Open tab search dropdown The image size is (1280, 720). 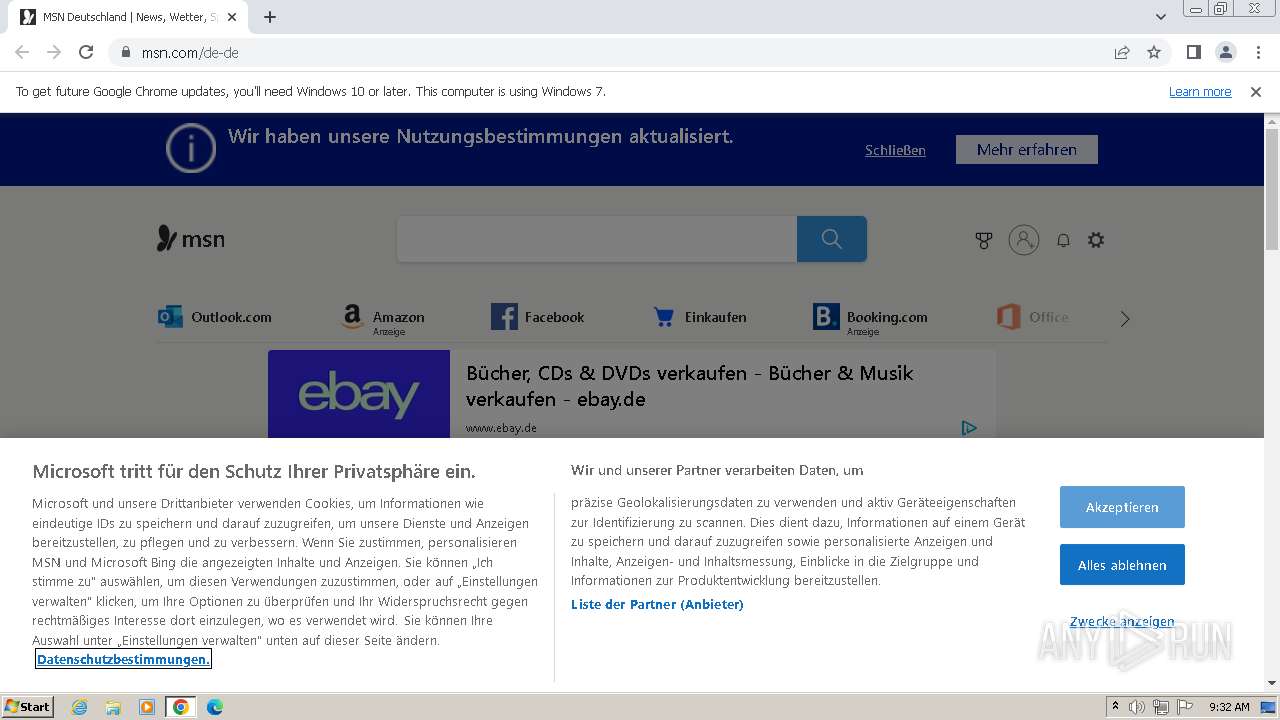coord(1161,17)
